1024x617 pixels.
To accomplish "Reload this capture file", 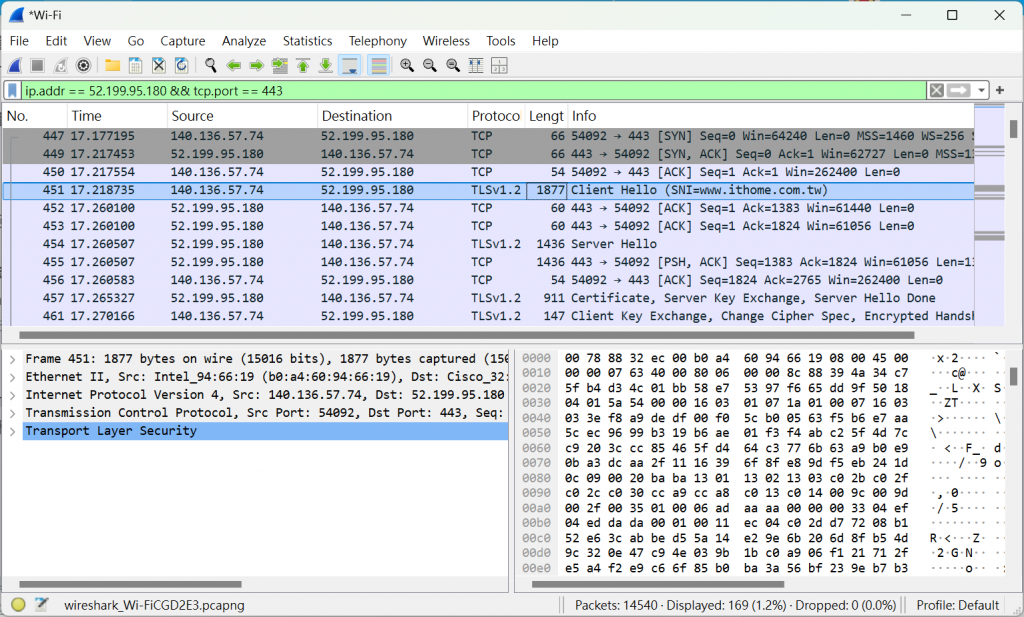I will tap(182, 65).
